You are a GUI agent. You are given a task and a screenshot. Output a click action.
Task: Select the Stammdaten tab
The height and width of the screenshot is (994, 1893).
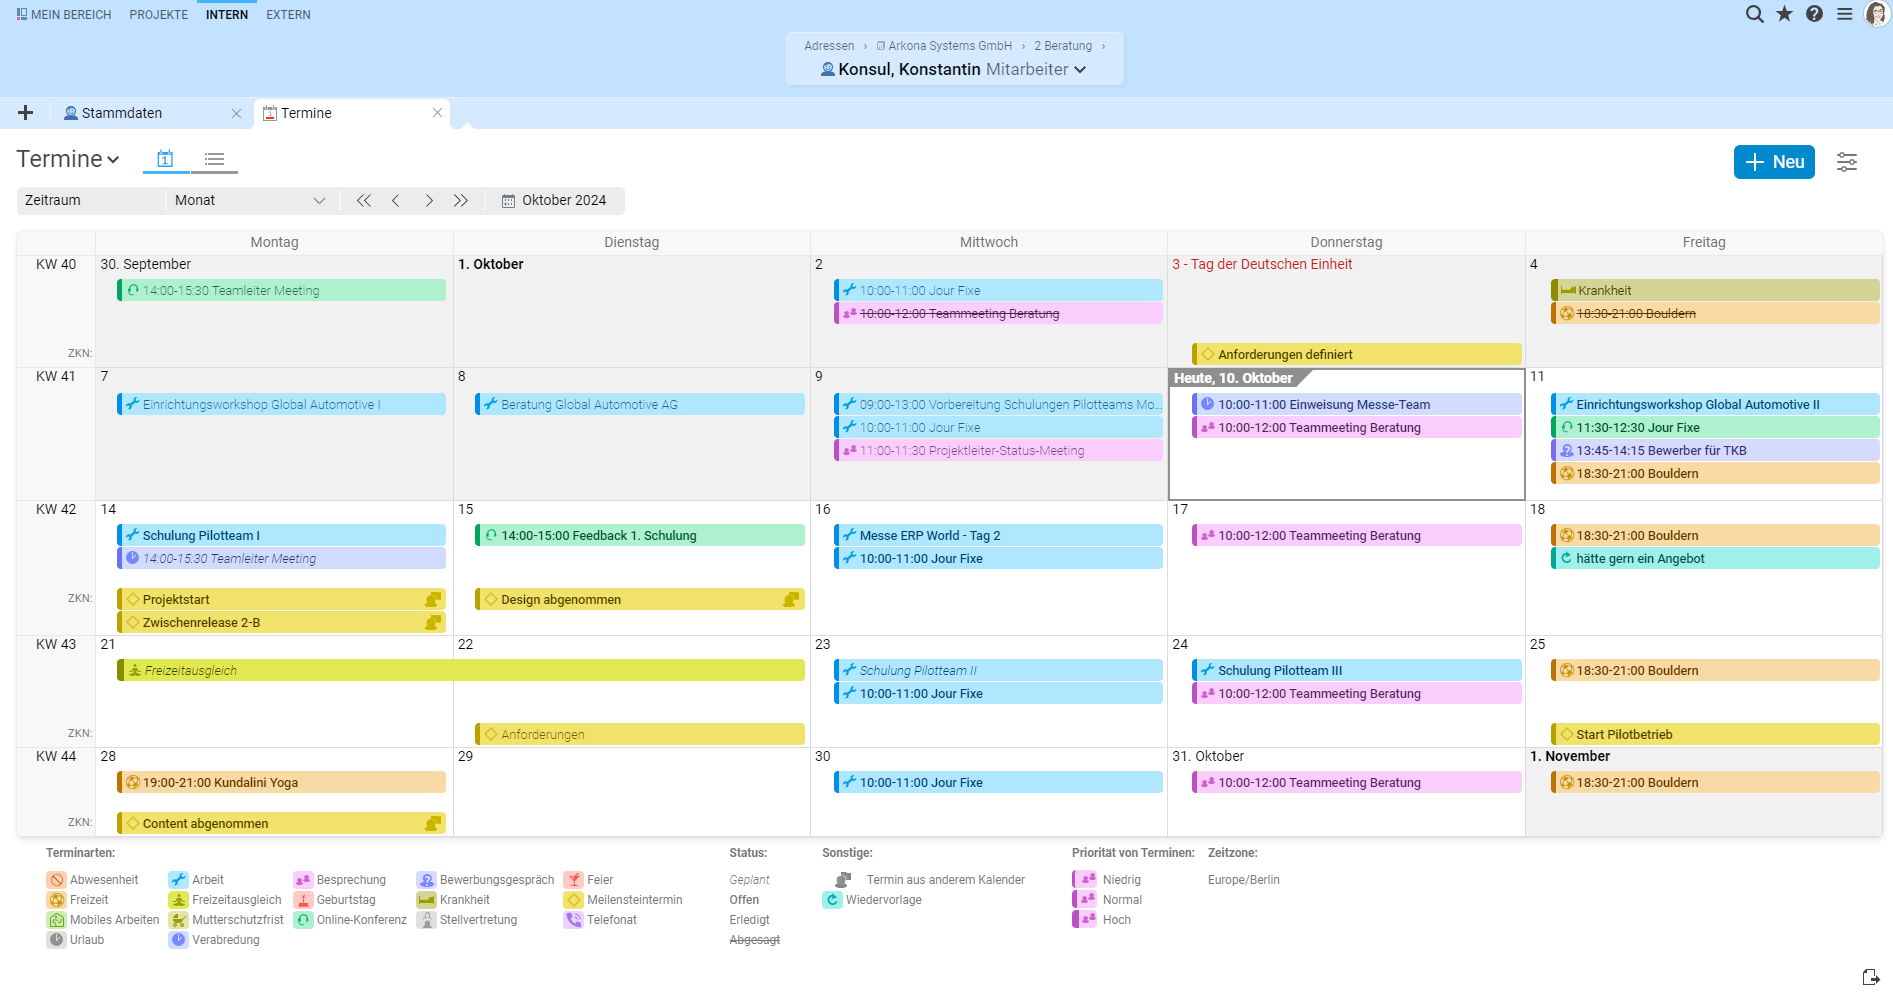[122, 114]
